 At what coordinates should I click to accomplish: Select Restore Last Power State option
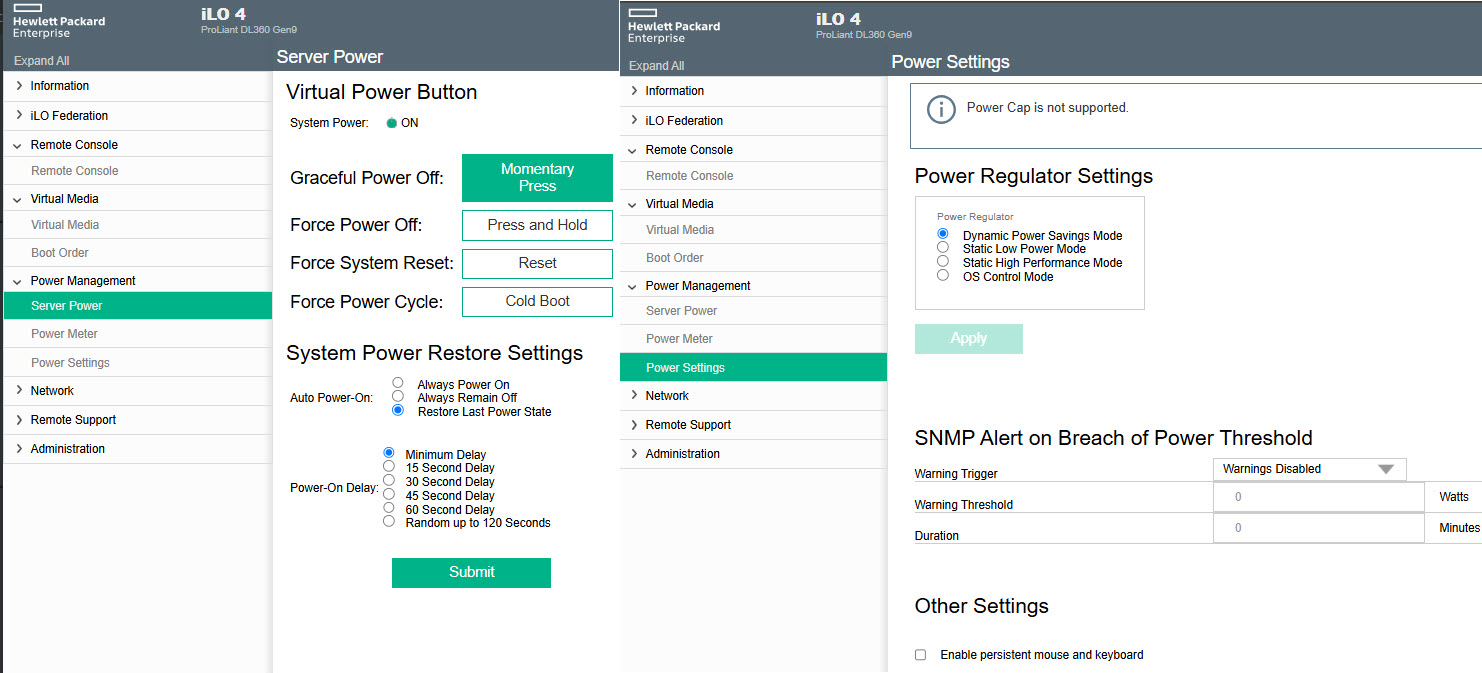398,410
